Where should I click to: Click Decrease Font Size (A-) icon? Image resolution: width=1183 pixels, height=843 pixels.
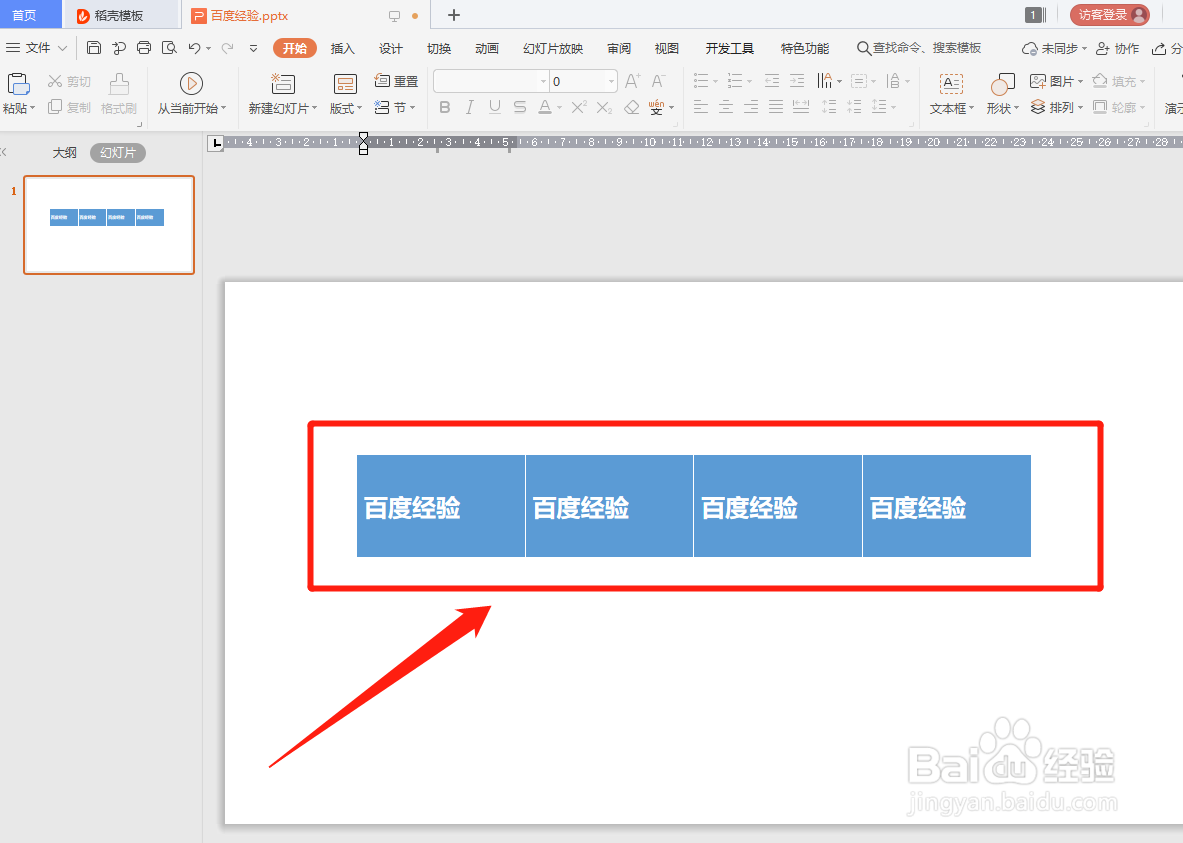point(659,81)
